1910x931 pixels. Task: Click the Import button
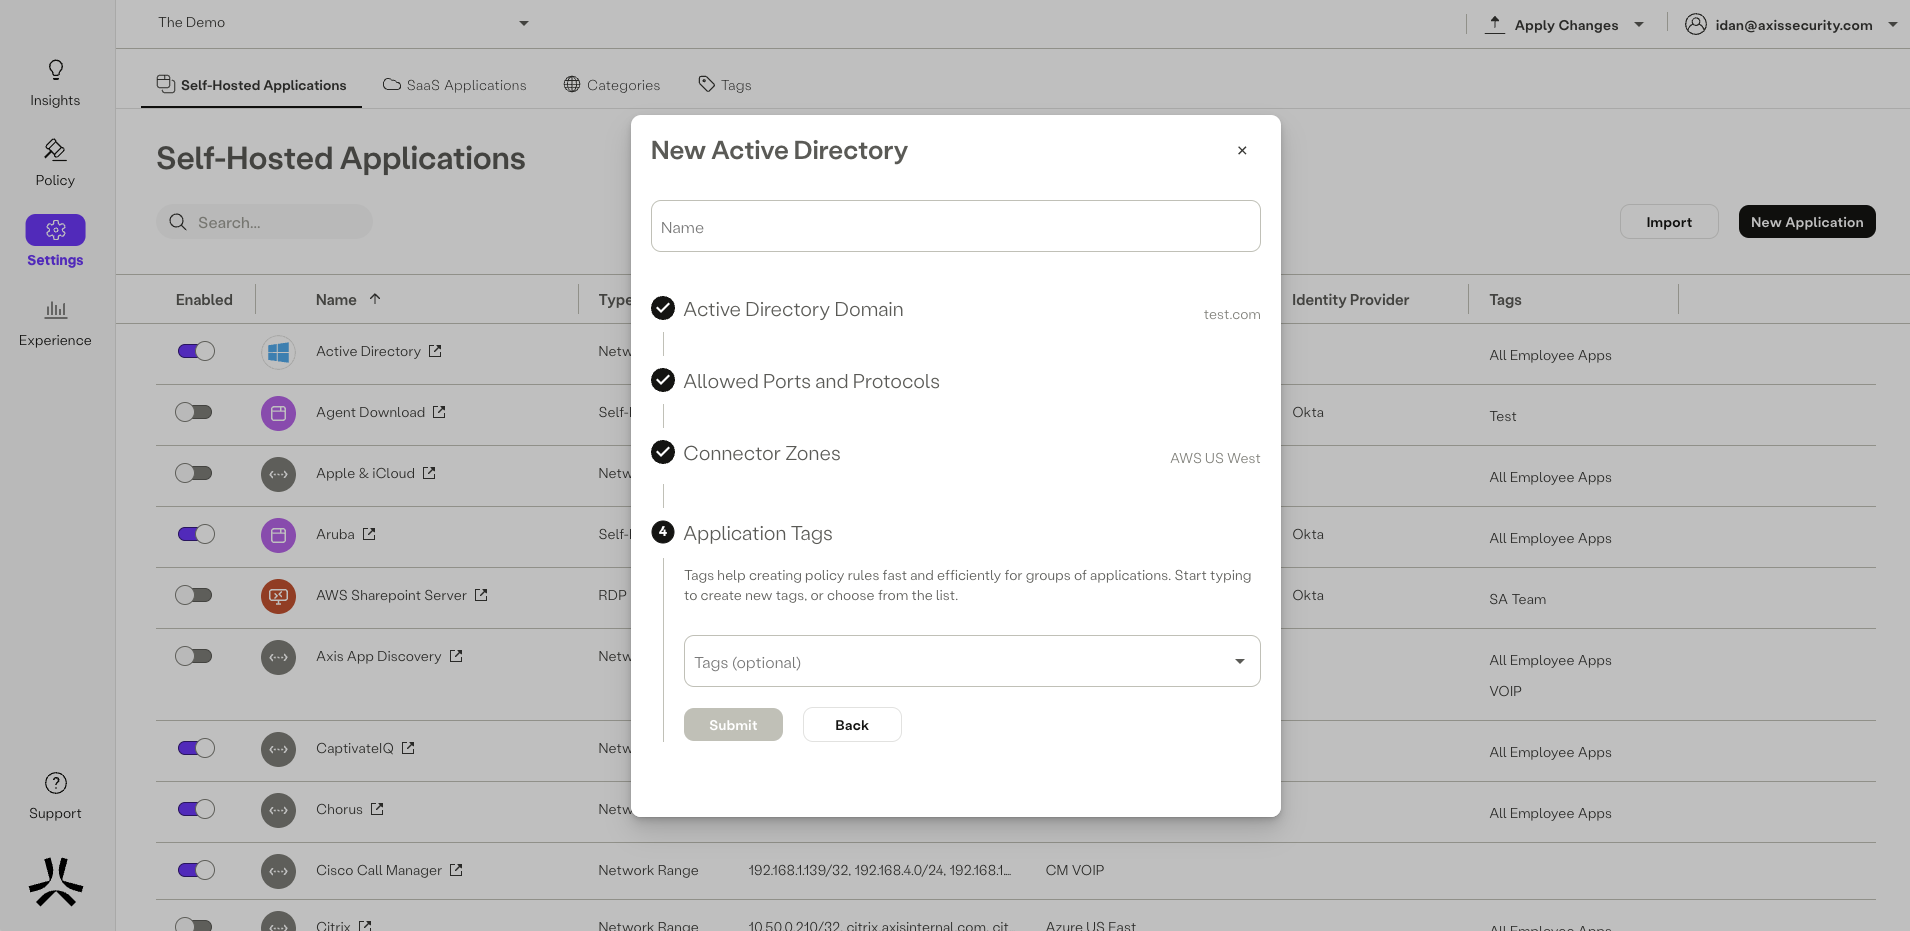(x=1669, y=222)
